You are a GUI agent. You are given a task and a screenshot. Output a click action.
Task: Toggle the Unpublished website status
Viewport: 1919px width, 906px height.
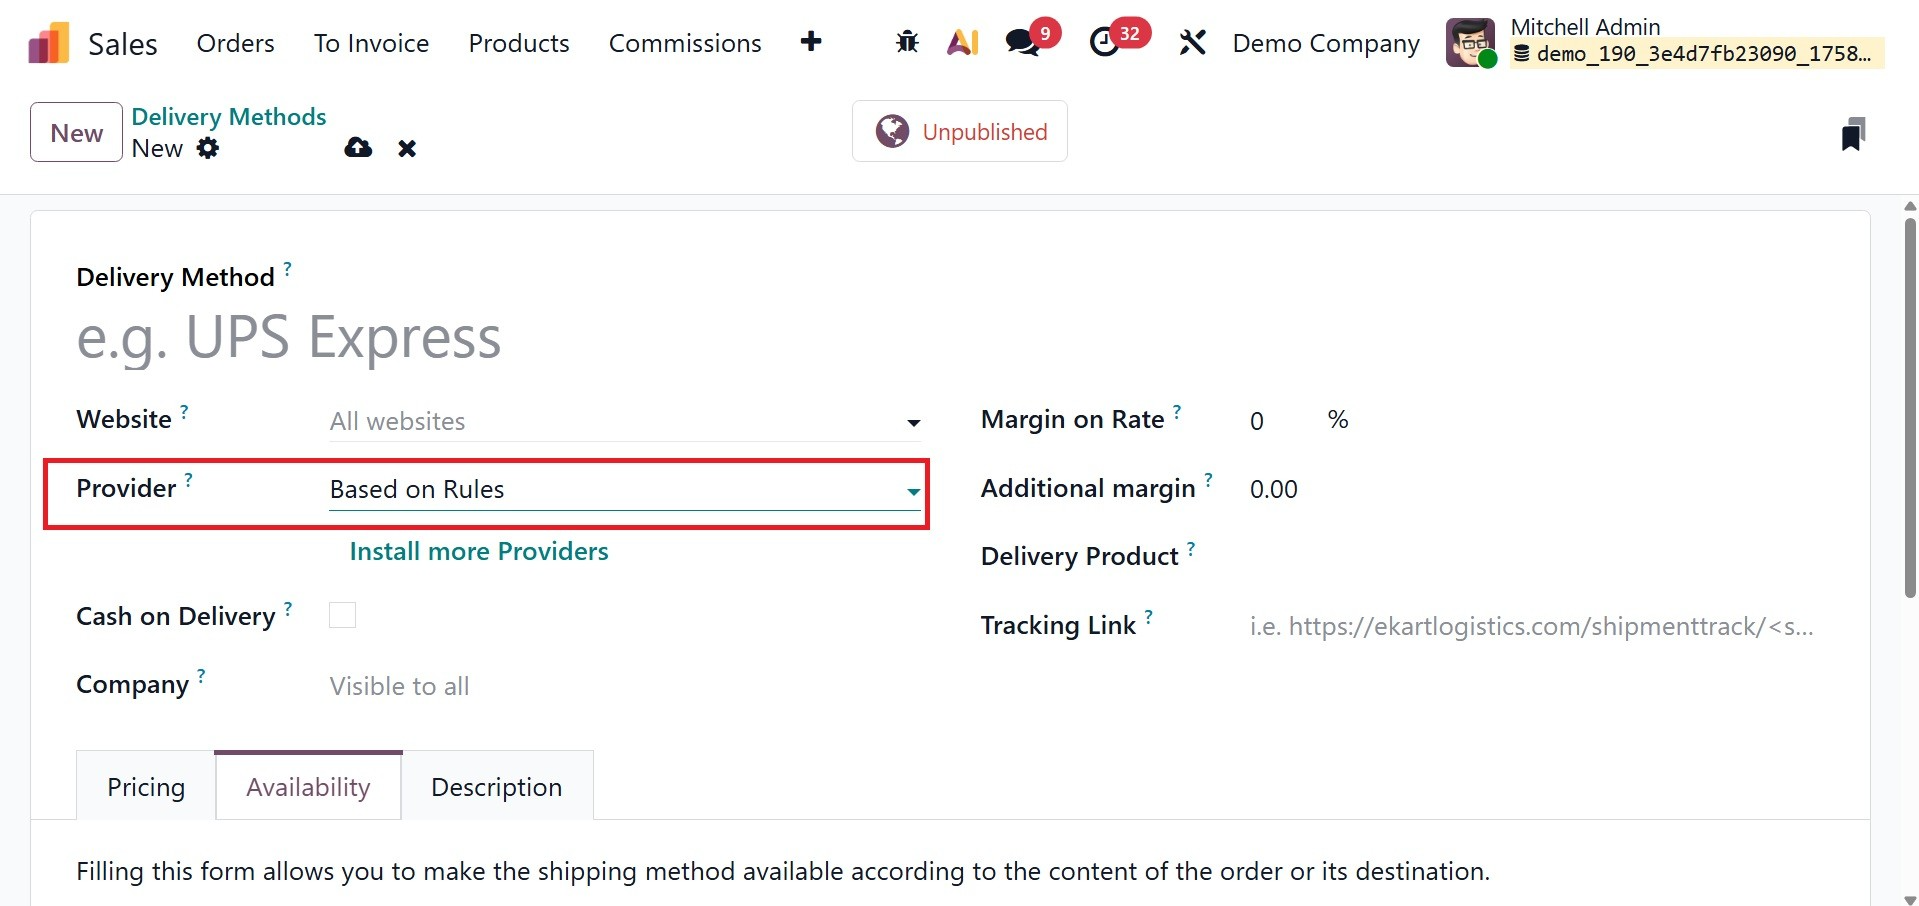960,131
